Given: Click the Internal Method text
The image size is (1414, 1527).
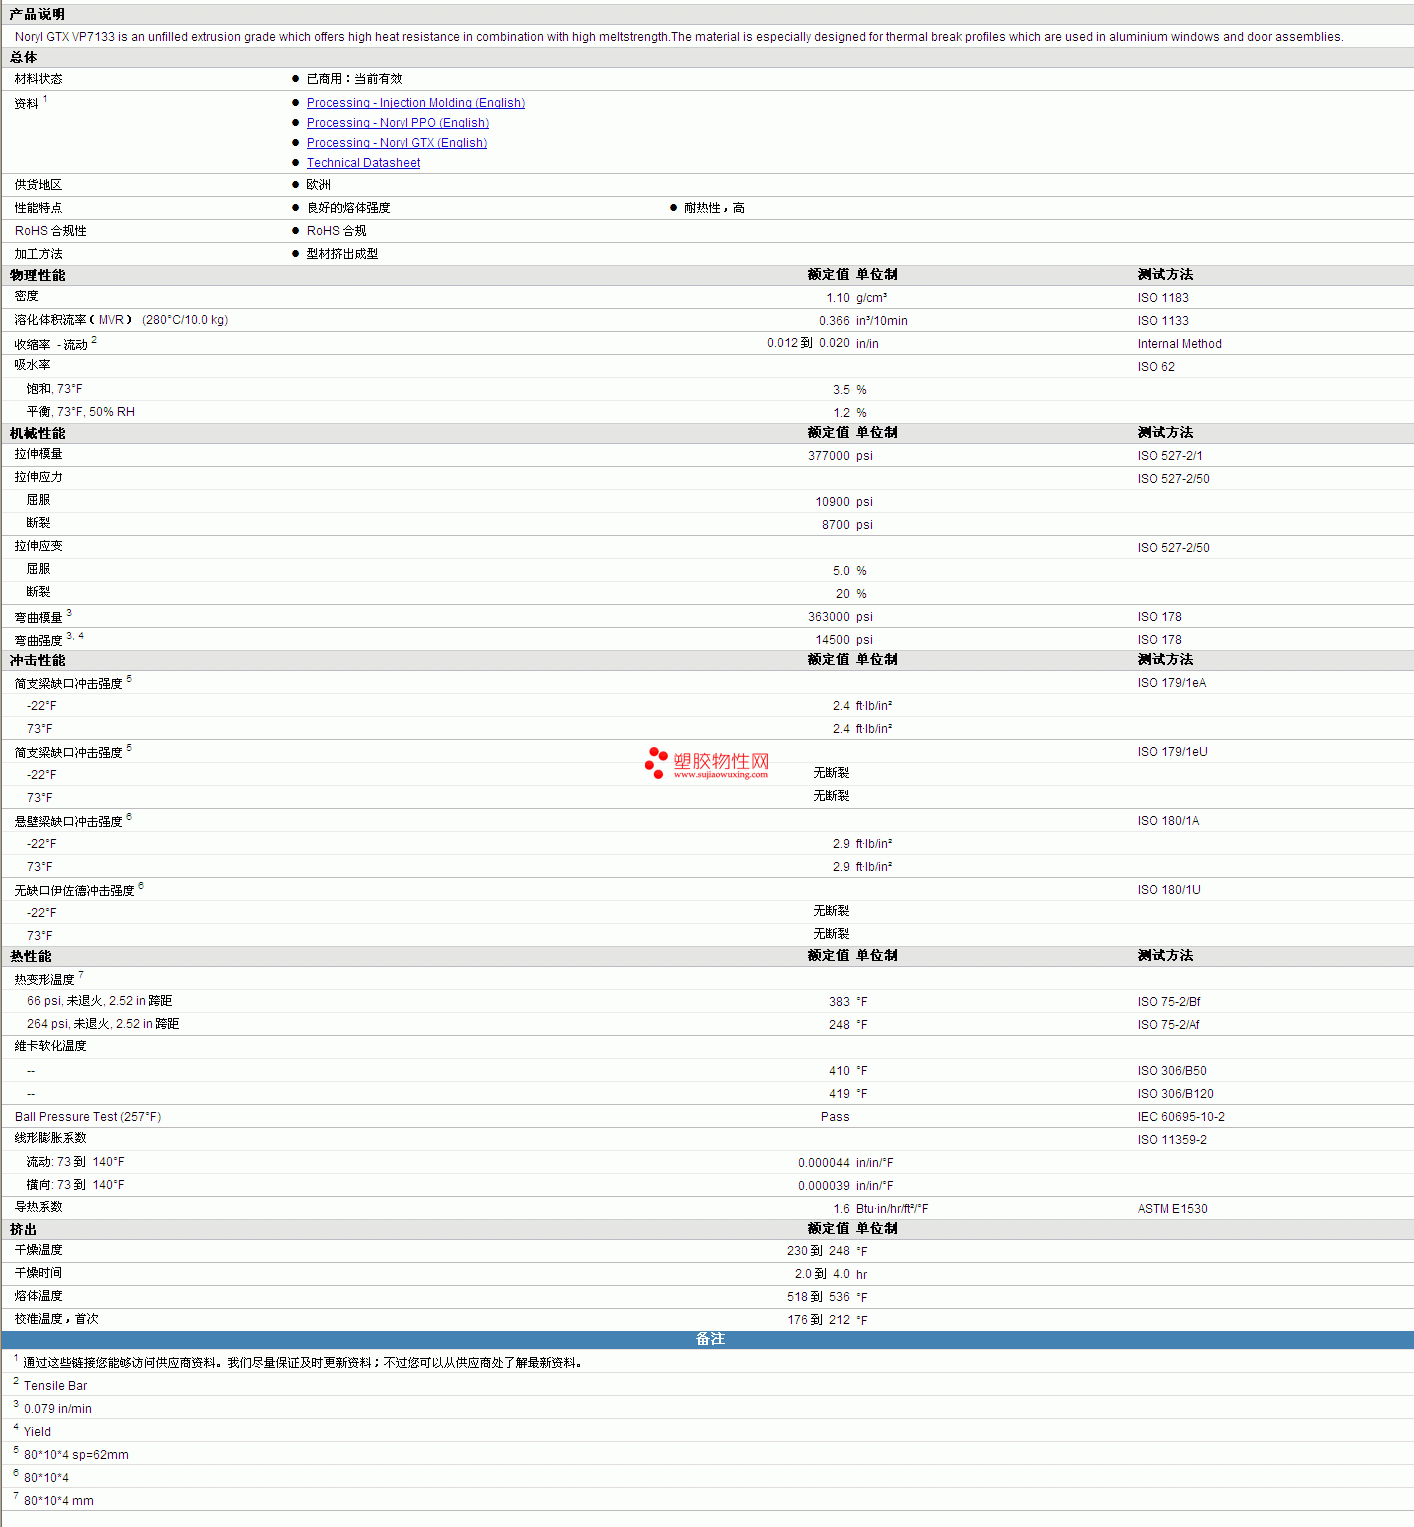Looking at the screenshot, I should pyautogui.click(x=1180, y=344).
